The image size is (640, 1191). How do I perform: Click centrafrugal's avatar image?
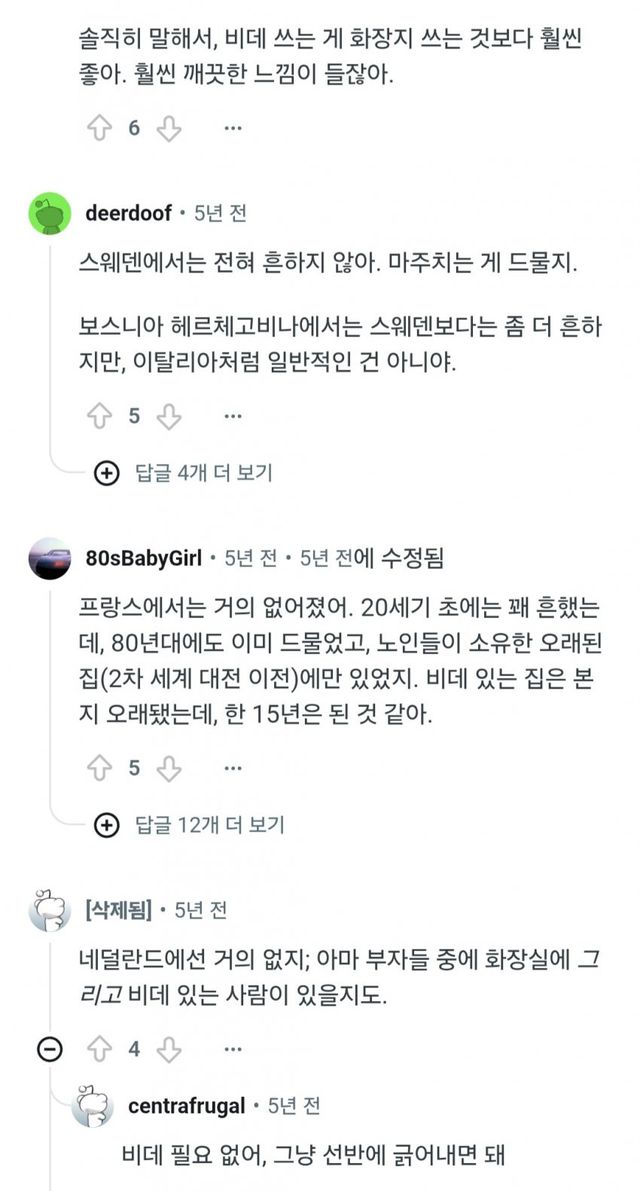click(95, 1107)
